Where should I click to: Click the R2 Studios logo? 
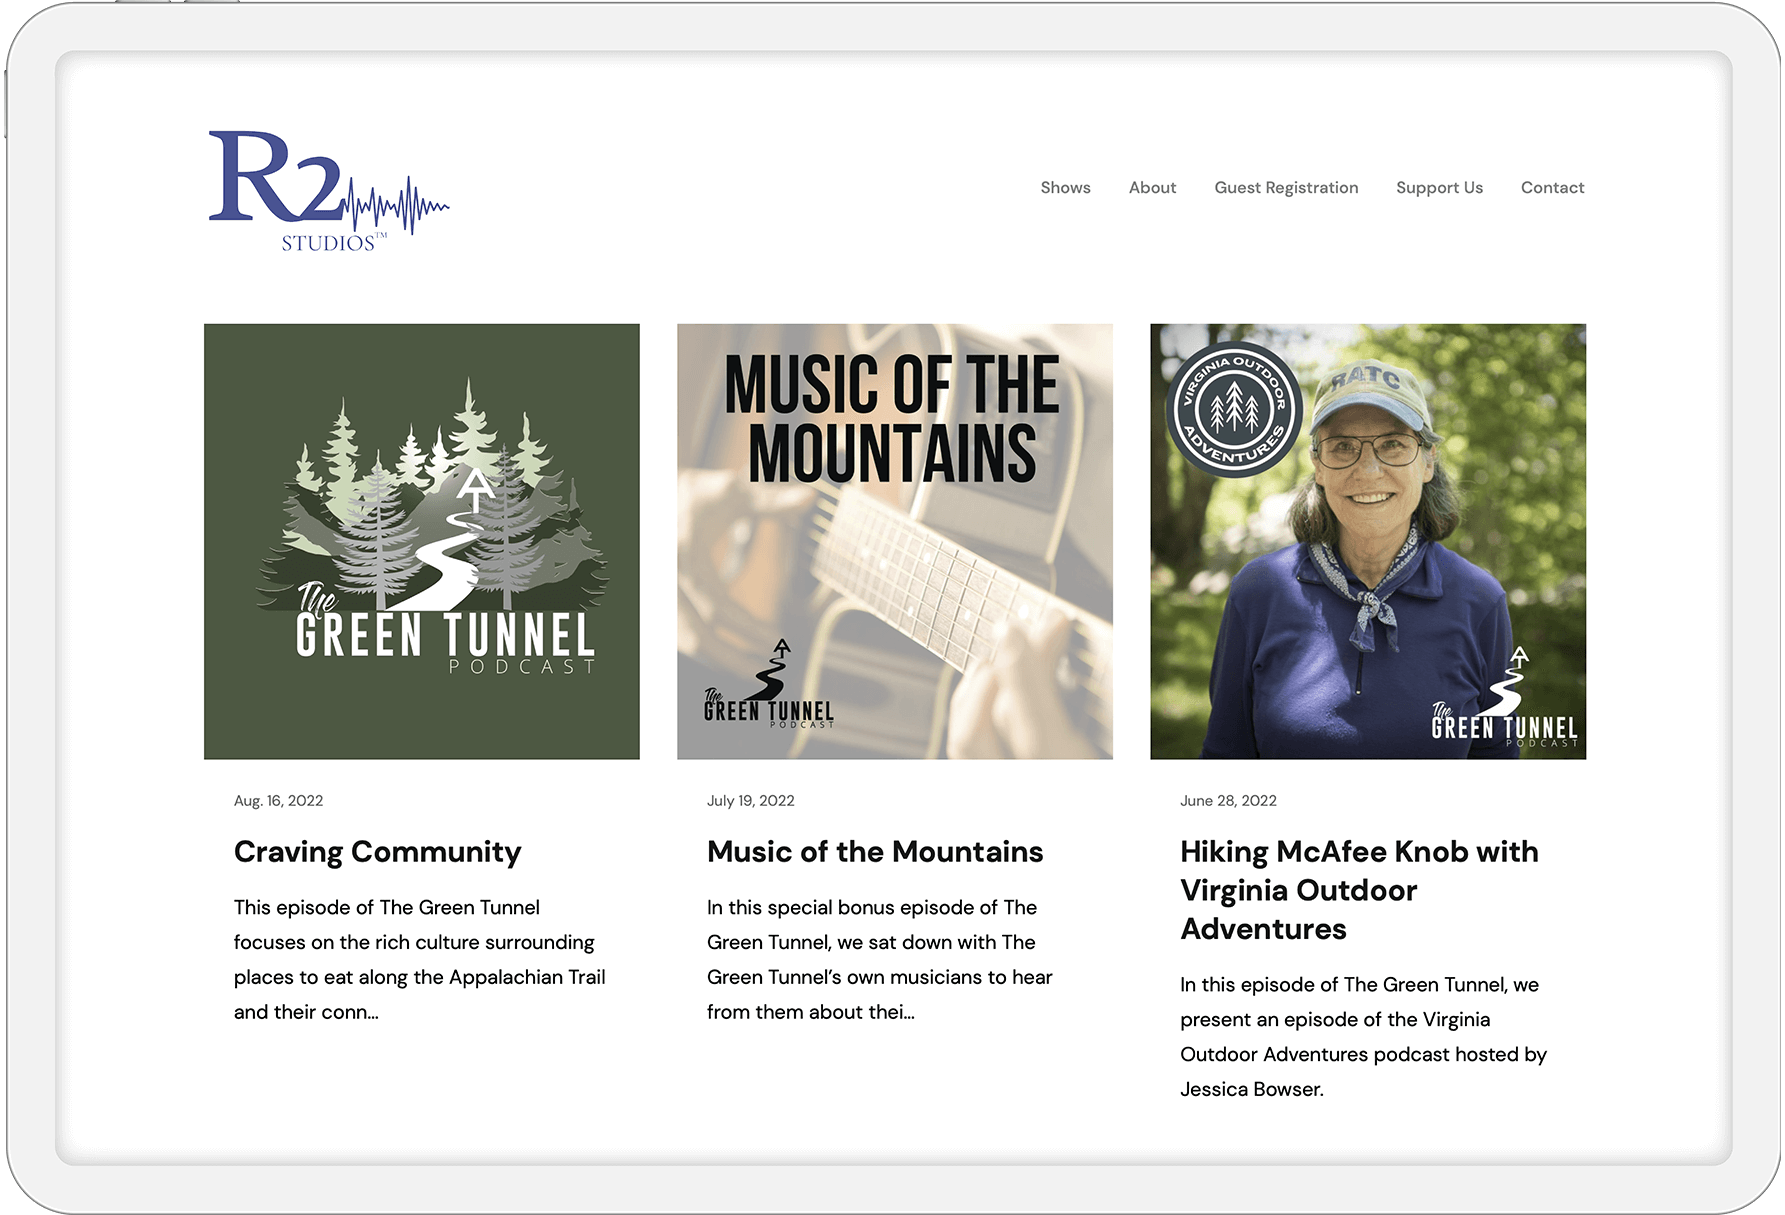[x=329, y=190]
